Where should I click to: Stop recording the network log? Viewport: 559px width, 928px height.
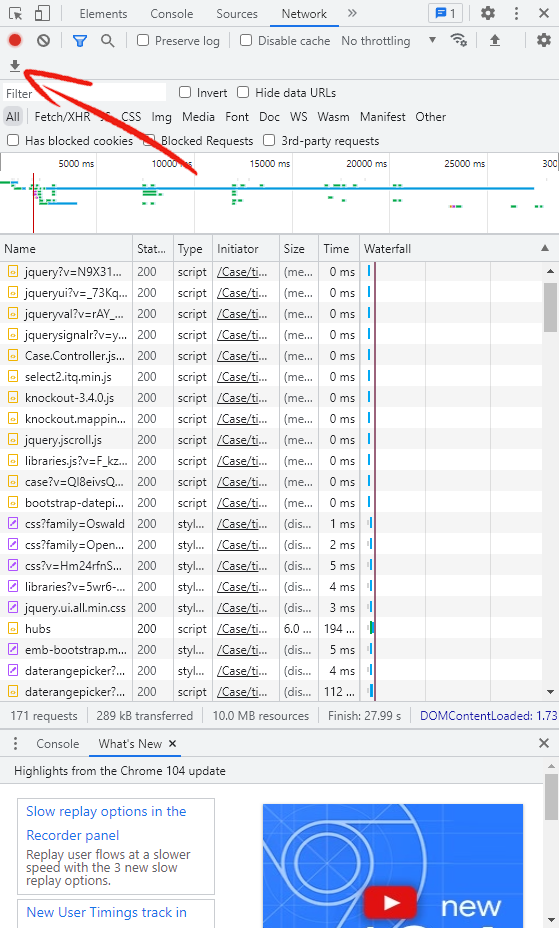tap(15, 40)
